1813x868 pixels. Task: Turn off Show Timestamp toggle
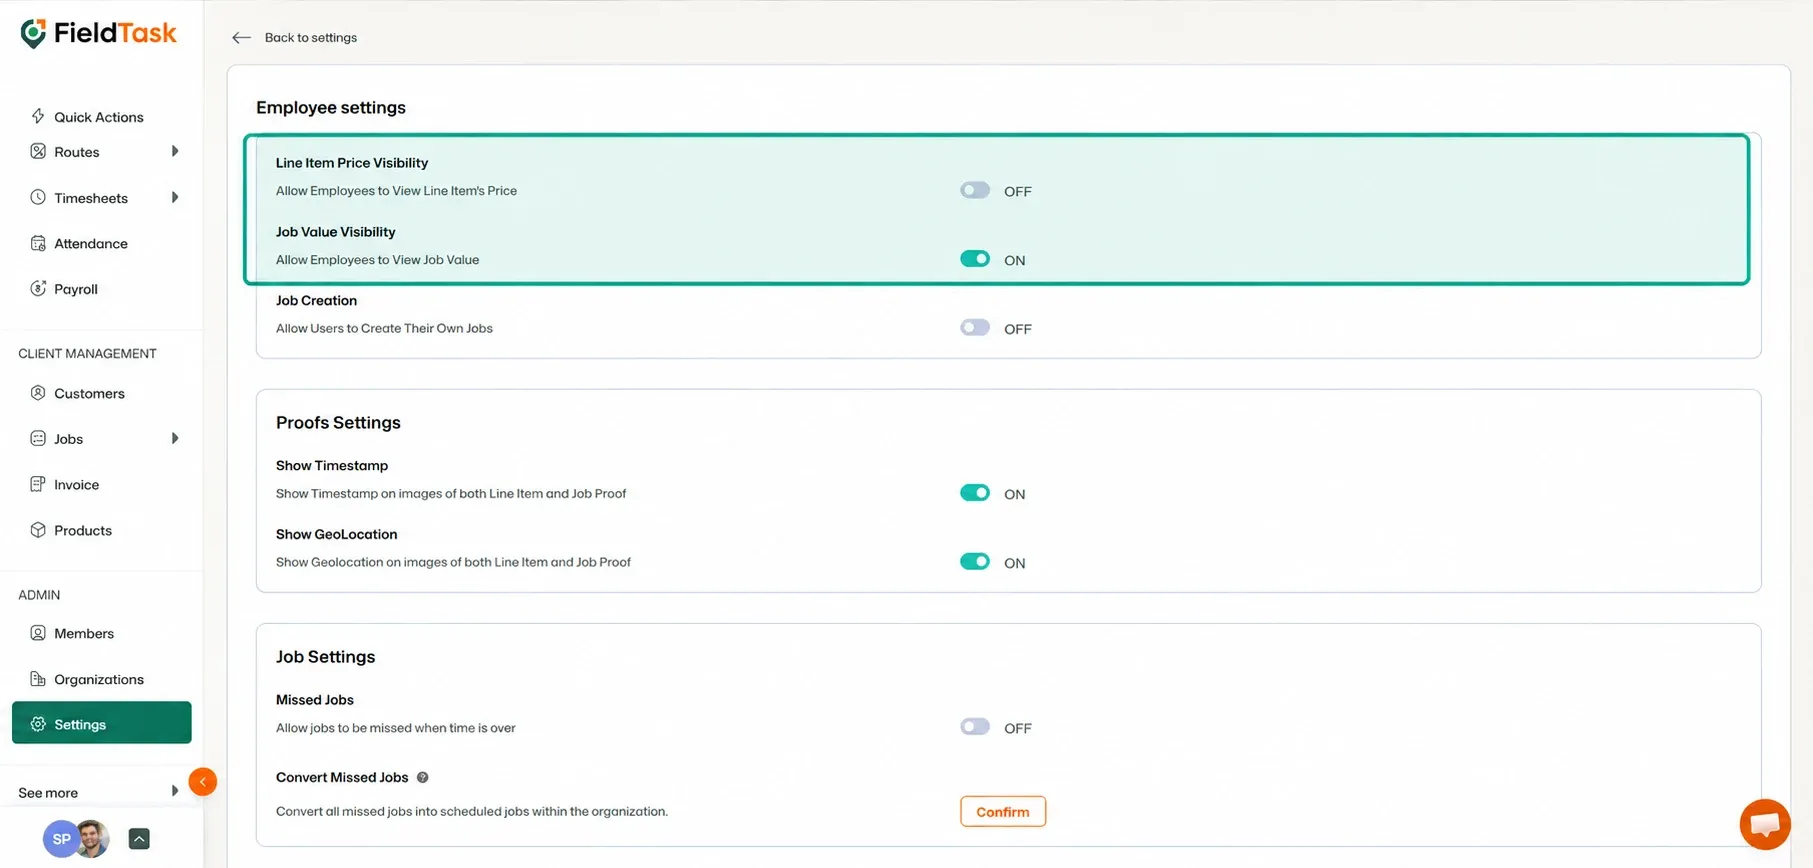[x=975, y=493]
